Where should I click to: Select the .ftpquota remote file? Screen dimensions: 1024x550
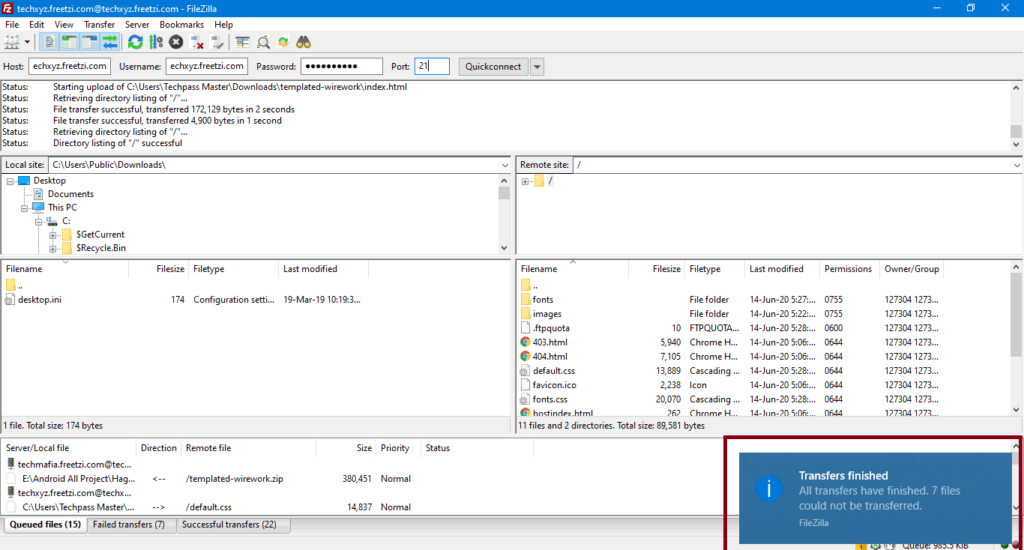551,328
